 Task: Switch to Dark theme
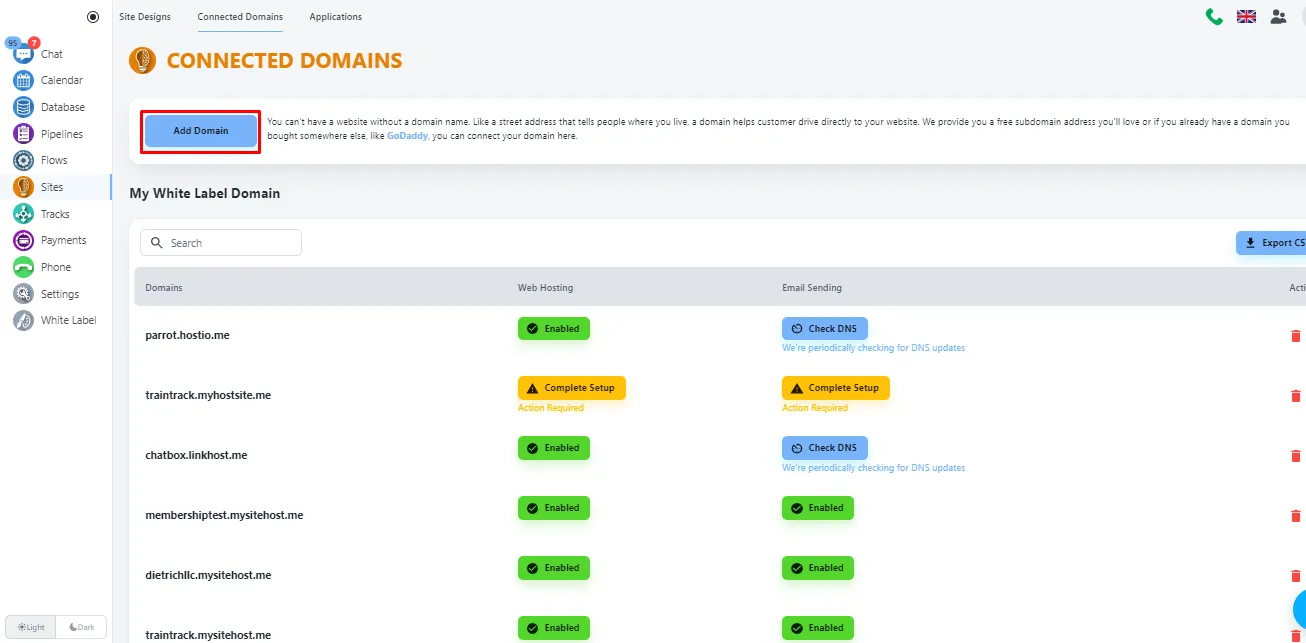point(81,627)
